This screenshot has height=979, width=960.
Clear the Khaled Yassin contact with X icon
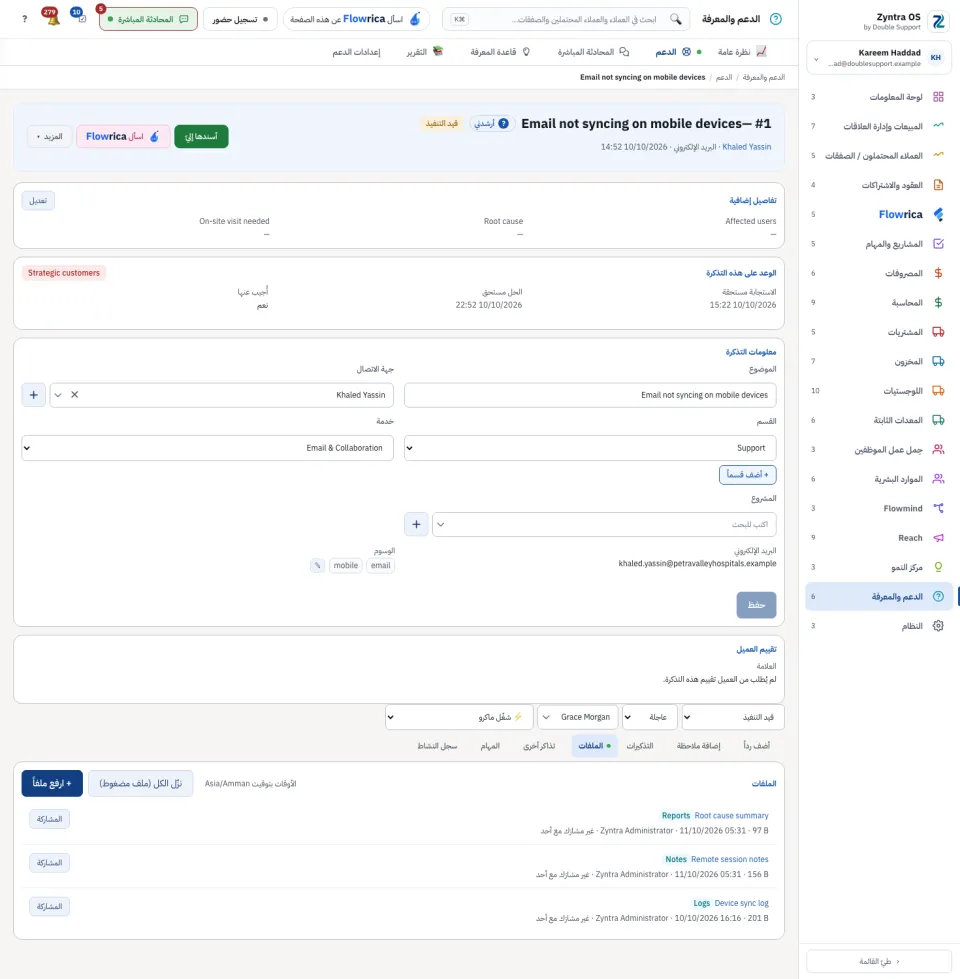point(75,395)
